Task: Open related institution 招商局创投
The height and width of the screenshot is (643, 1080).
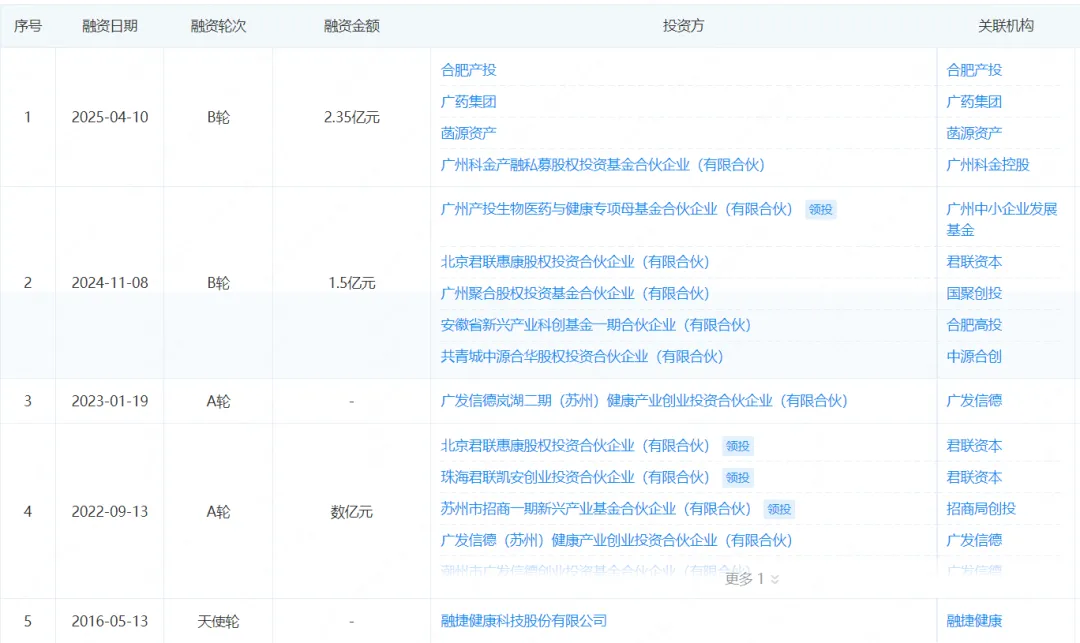Action: coord(981,509)
